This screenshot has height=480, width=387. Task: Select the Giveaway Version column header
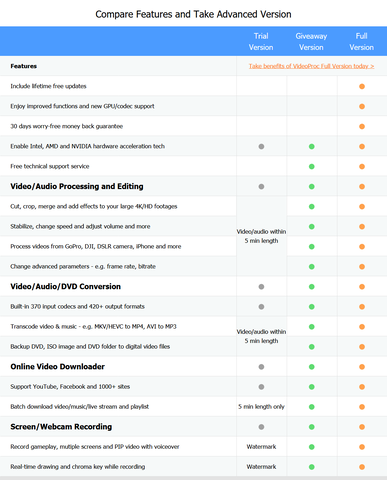[311, 41]
